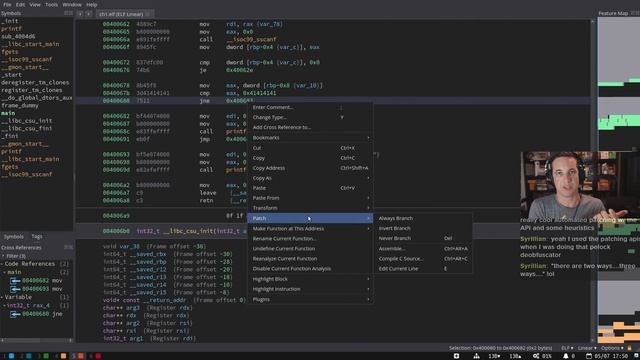Viewport: 640px width, 360px height.
Task: Open the Window menu
Action: 72,4
